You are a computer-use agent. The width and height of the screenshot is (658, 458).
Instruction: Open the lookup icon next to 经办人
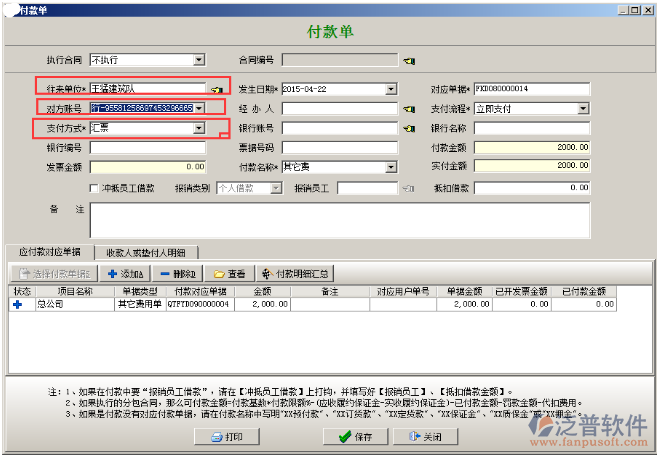408,108
